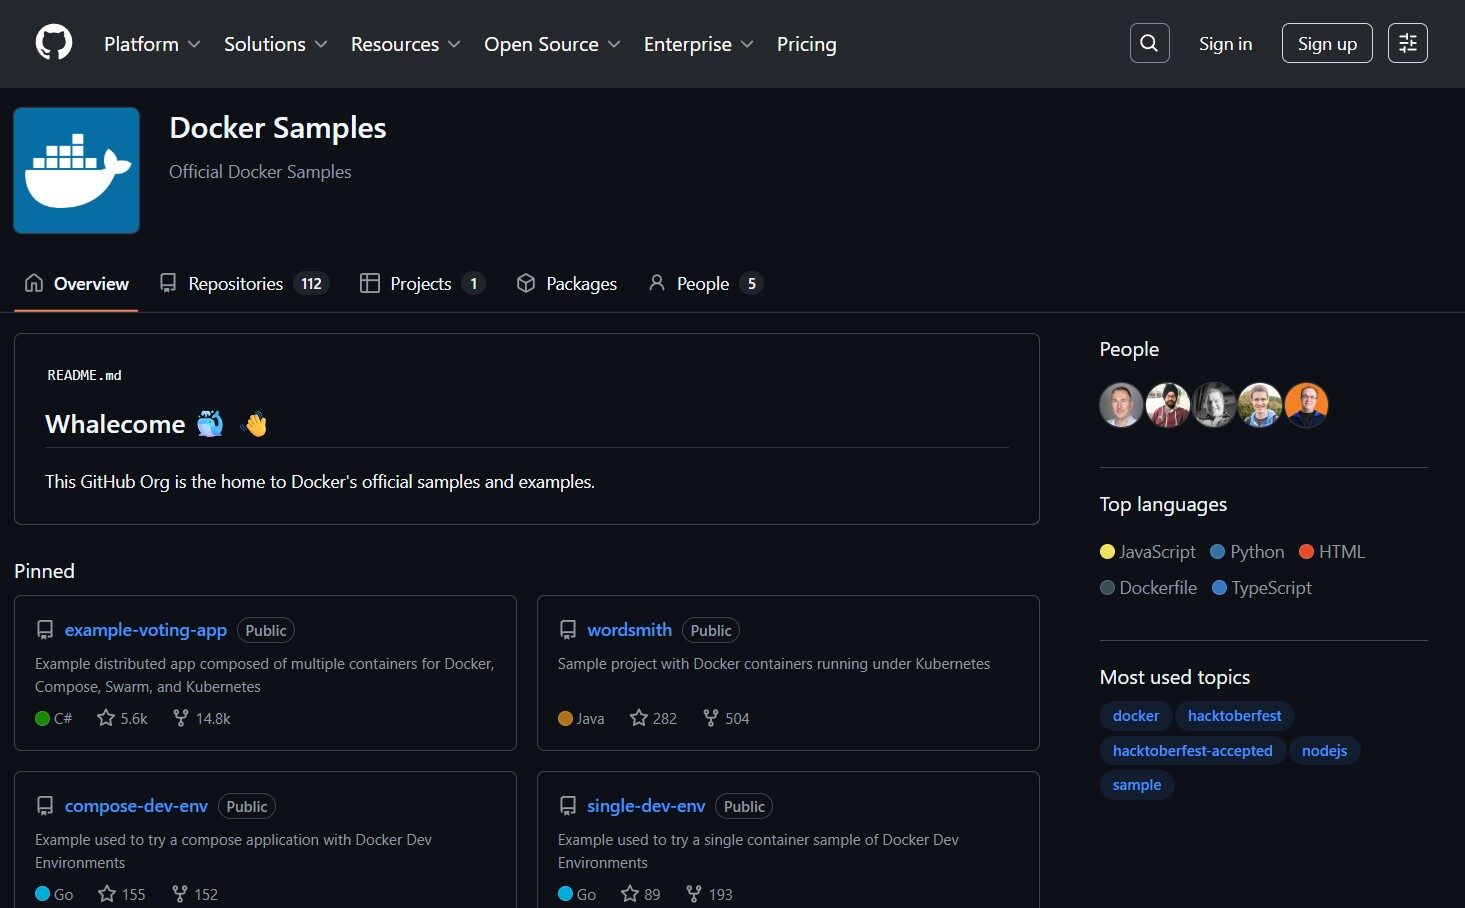
Task: Open the grayscale member avatar
Action: [1214, 405]
